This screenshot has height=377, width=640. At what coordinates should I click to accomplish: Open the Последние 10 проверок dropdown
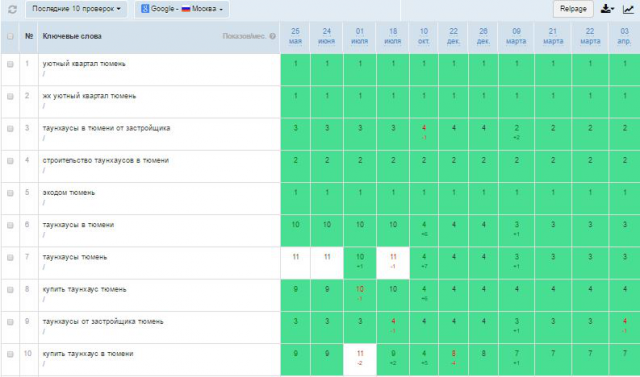76,9
